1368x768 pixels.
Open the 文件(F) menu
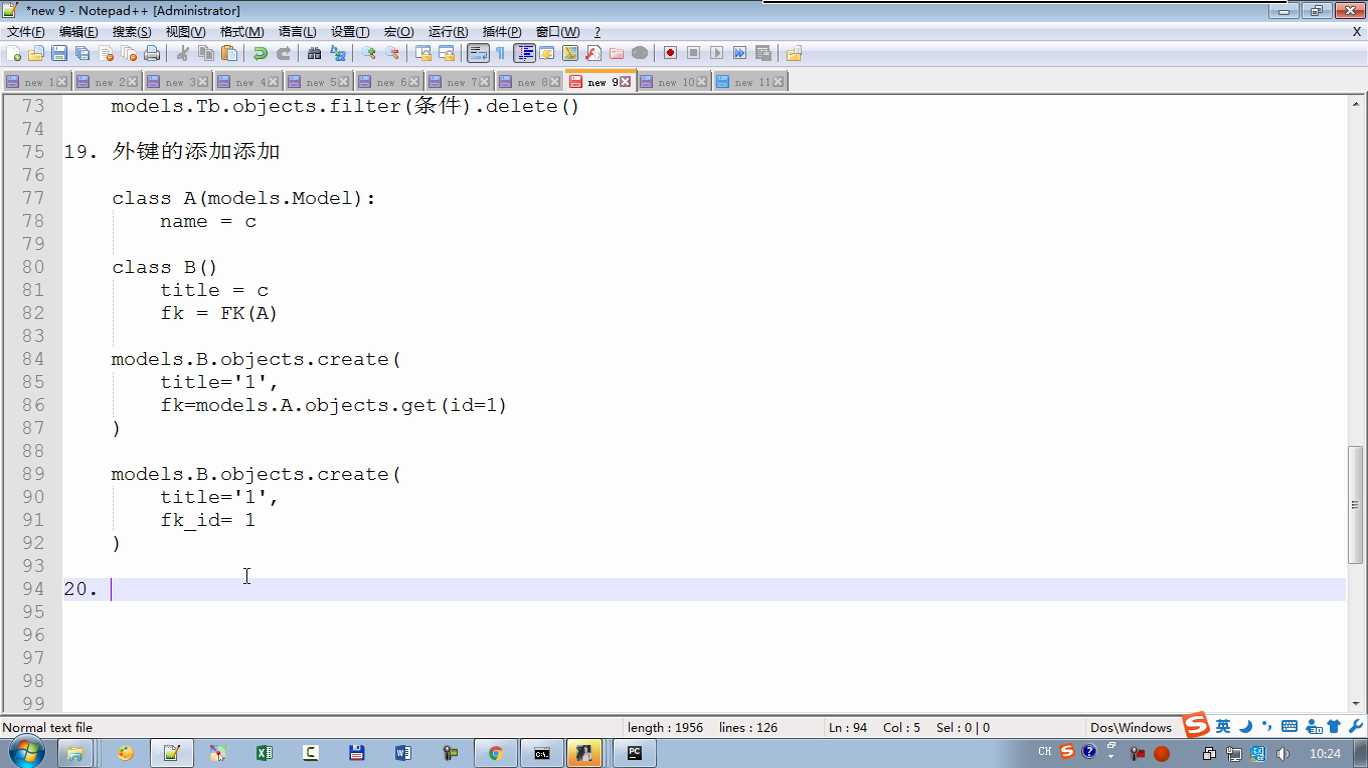pyautogui.click(x=26, y=32)
